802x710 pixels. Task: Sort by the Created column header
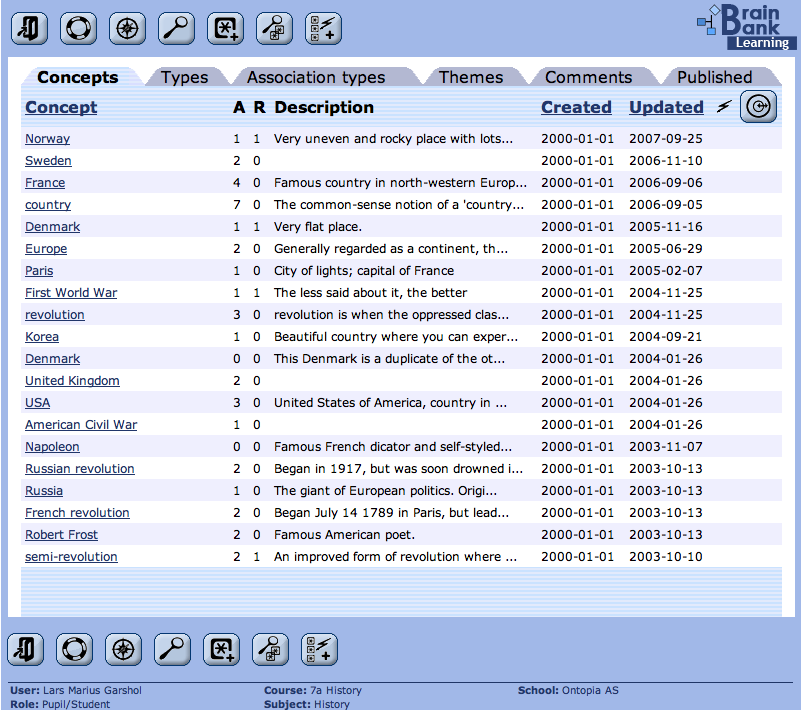(x=576, y=107)
